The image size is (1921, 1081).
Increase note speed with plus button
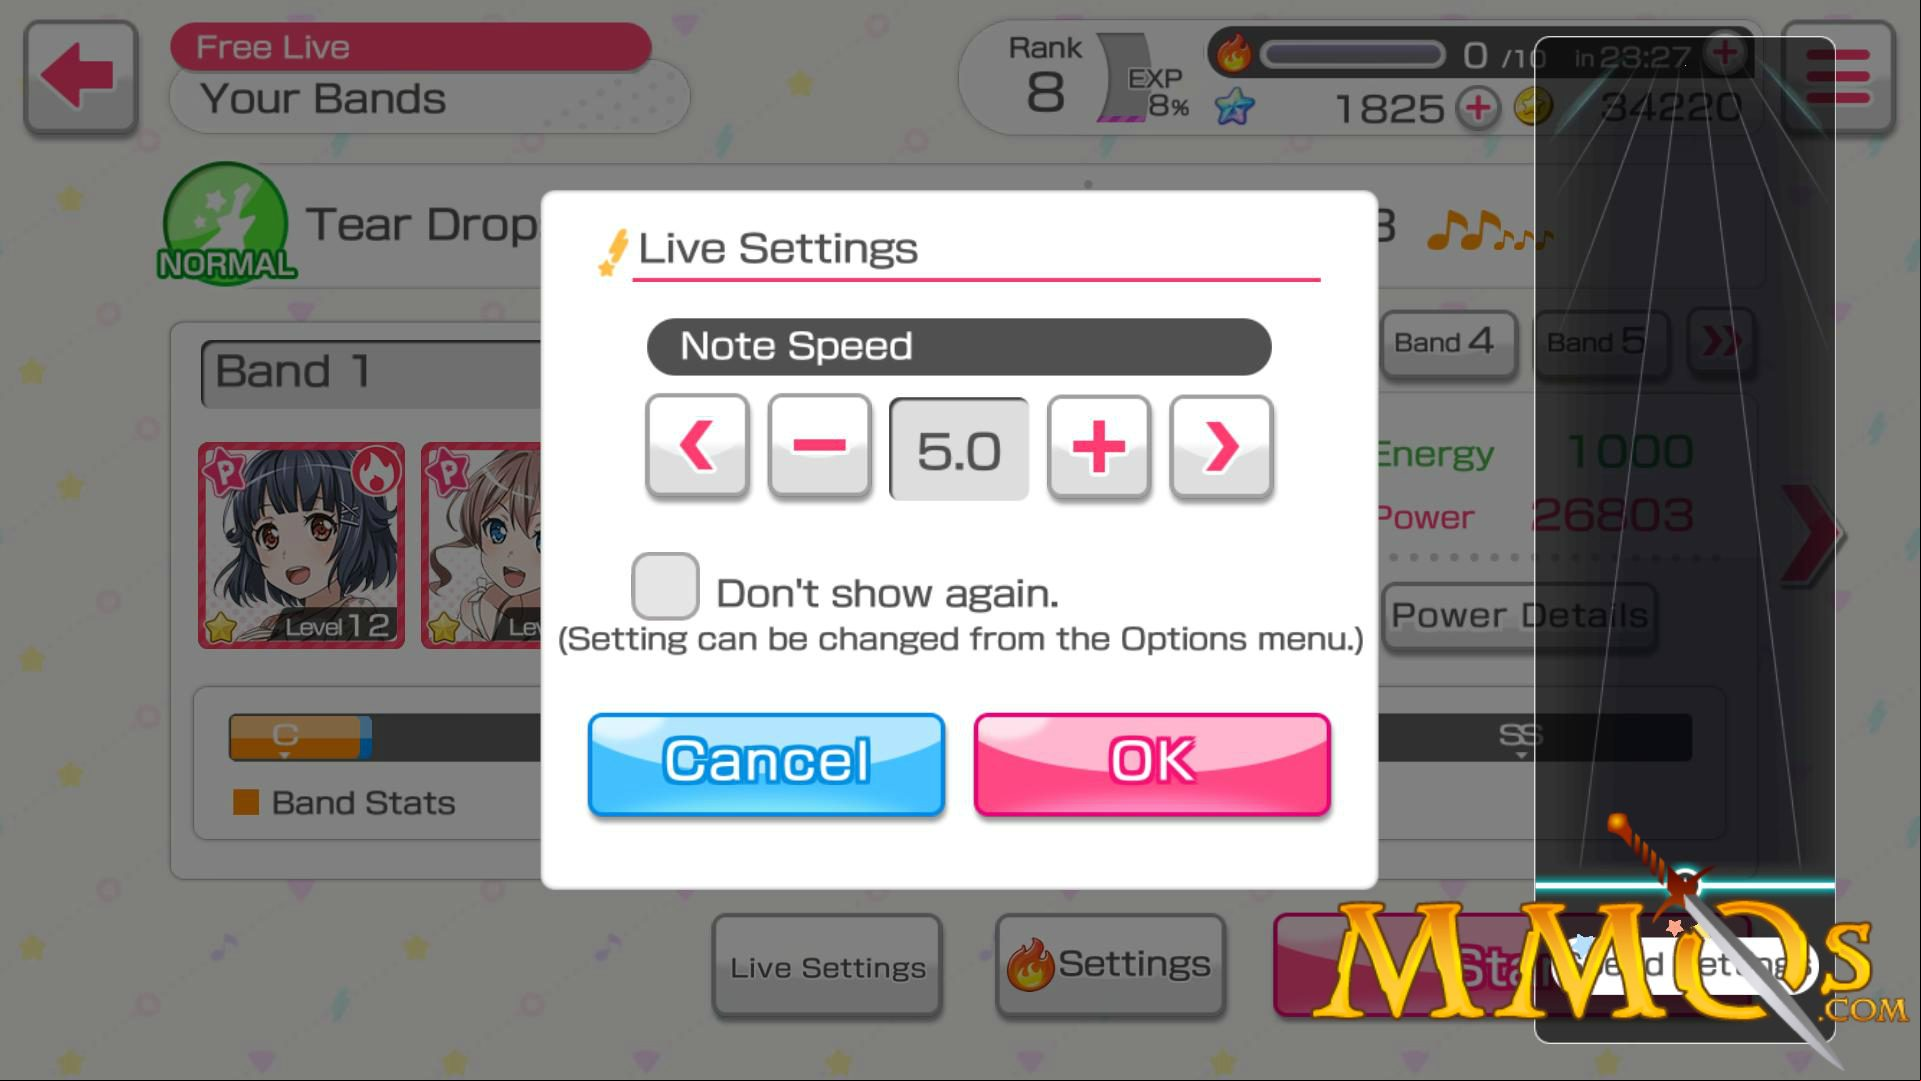pyautogui.click(x=1098, y=446)
